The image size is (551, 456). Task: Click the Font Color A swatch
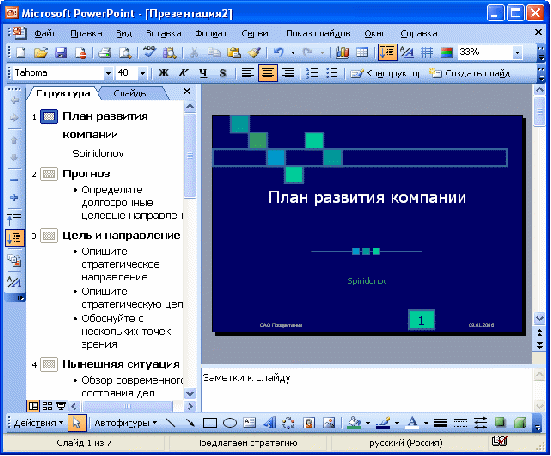click(x=413, y=423)
